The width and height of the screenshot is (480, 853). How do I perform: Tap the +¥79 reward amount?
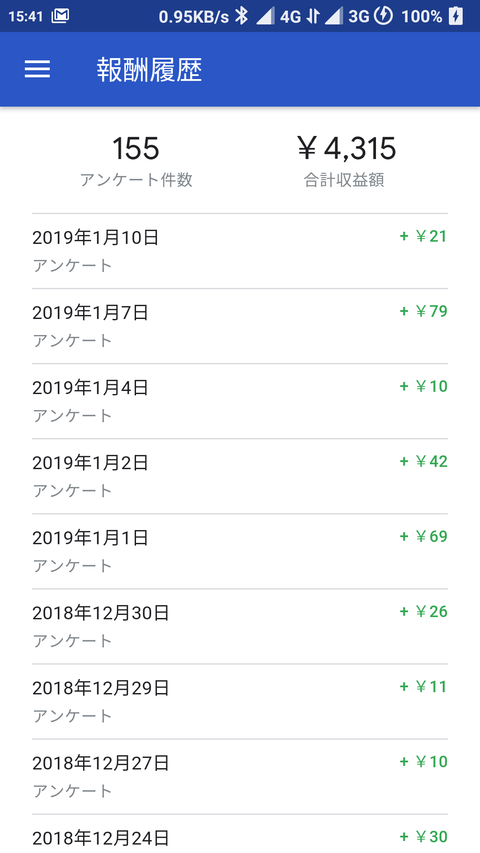point(423,311)
